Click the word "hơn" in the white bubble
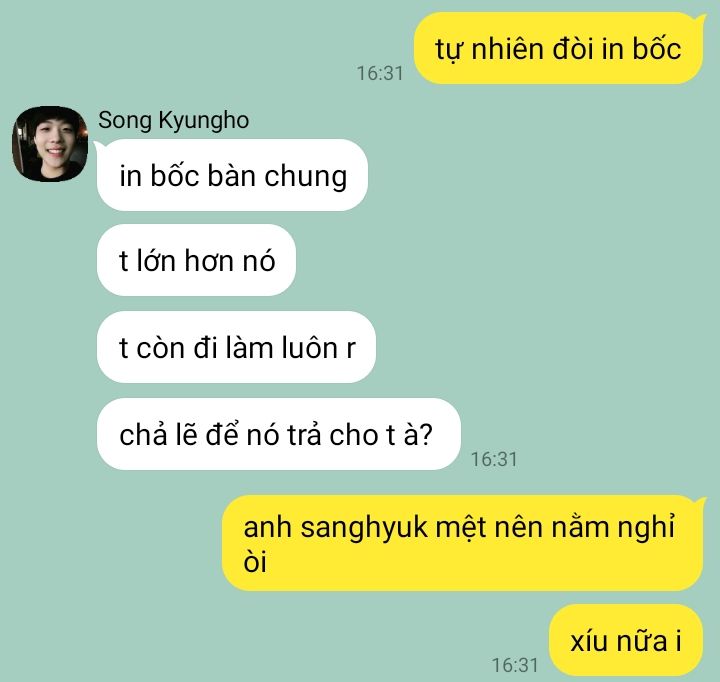This screenshot has width=720, height=682. pos(208,261)
